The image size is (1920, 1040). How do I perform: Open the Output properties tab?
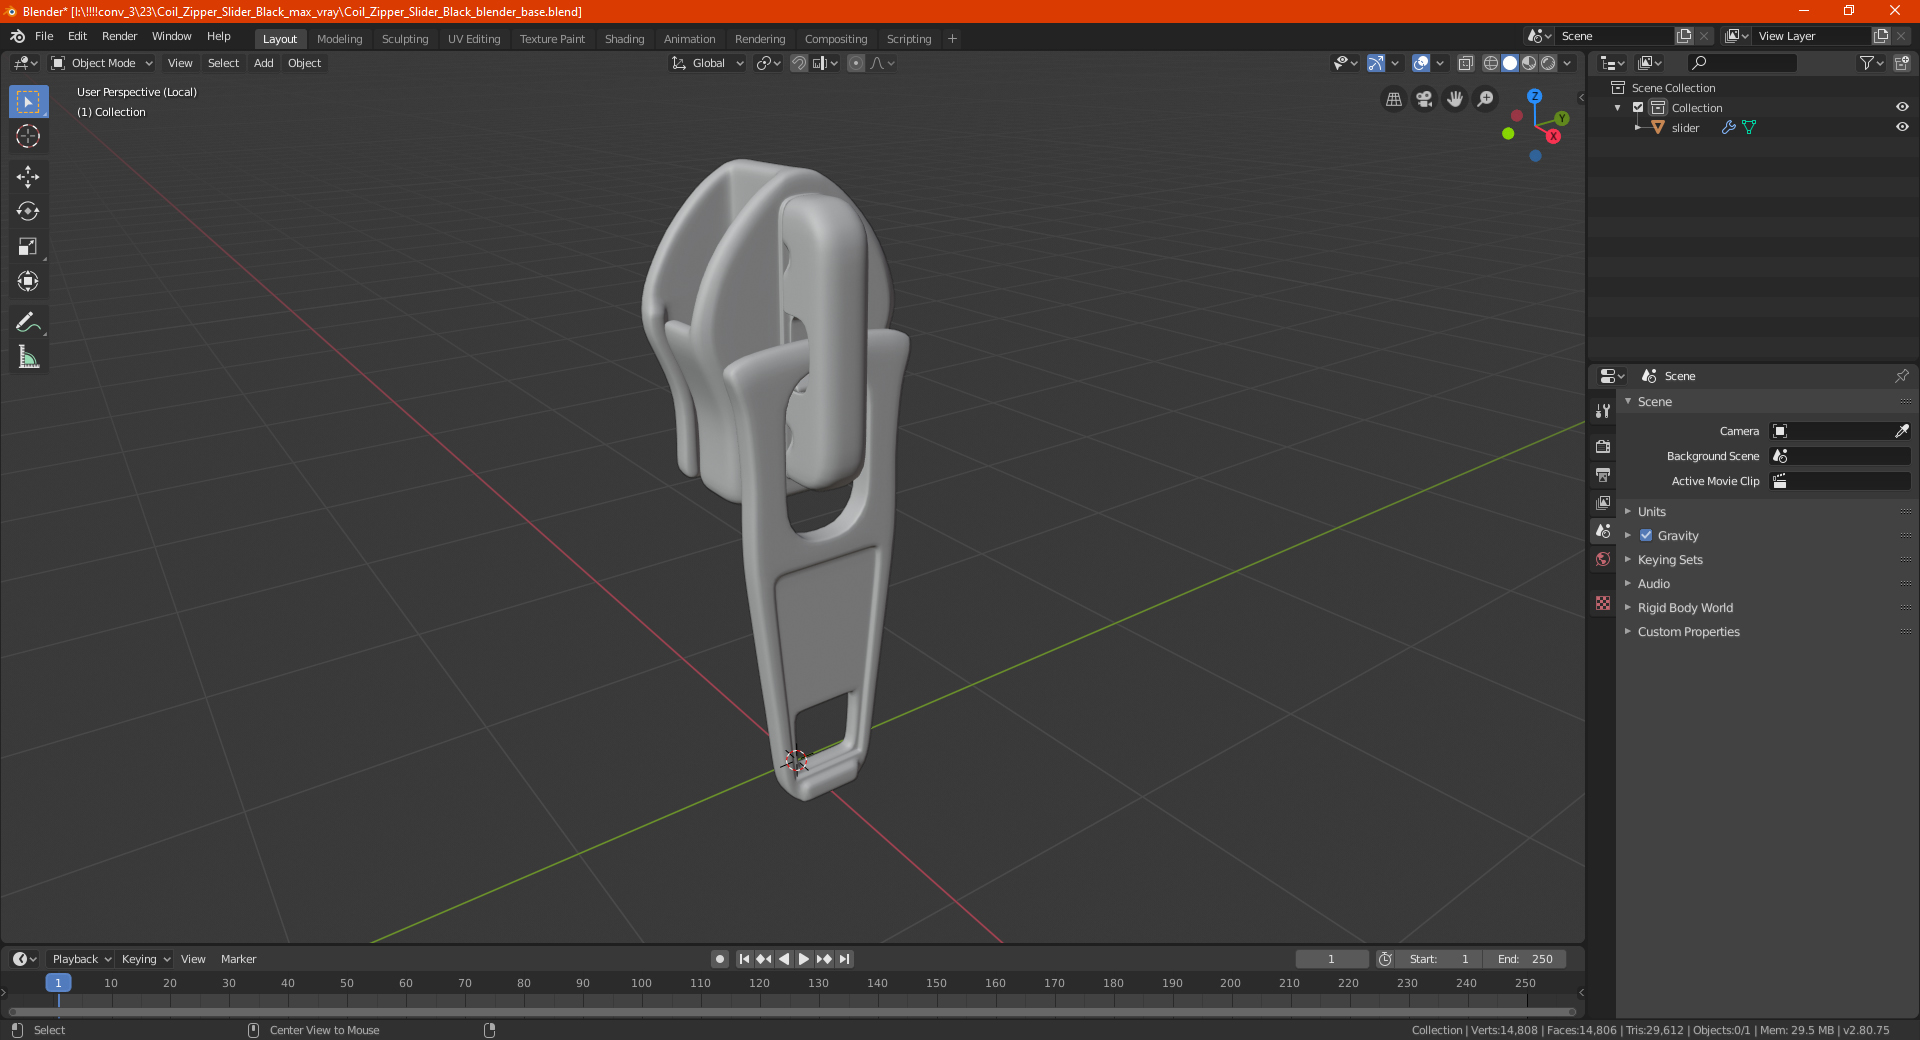[1603, 474]
